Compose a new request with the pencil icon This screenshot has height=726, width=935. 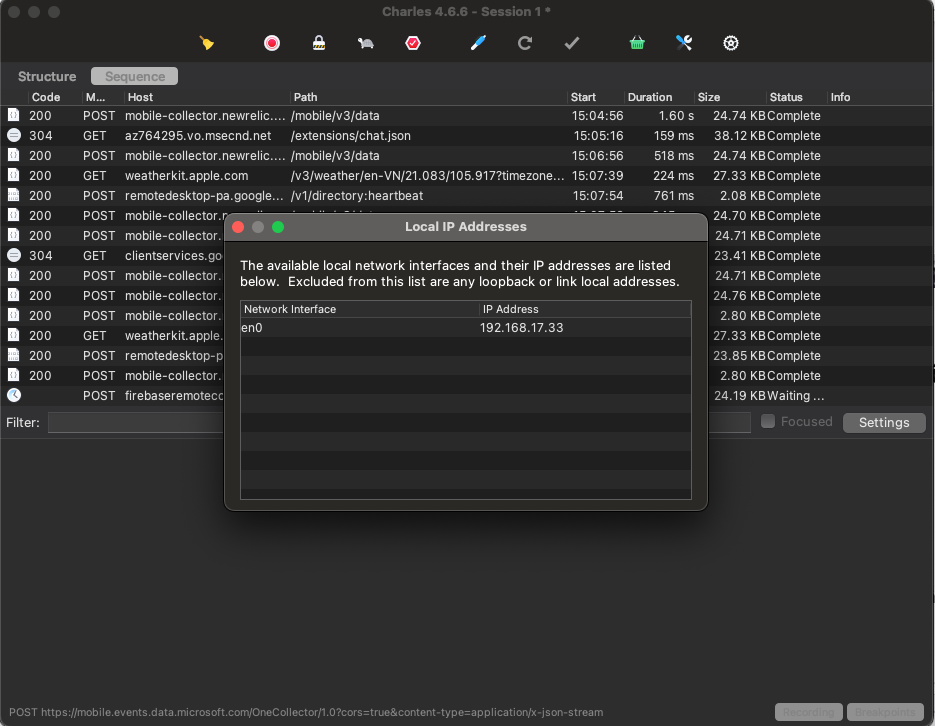477,43
